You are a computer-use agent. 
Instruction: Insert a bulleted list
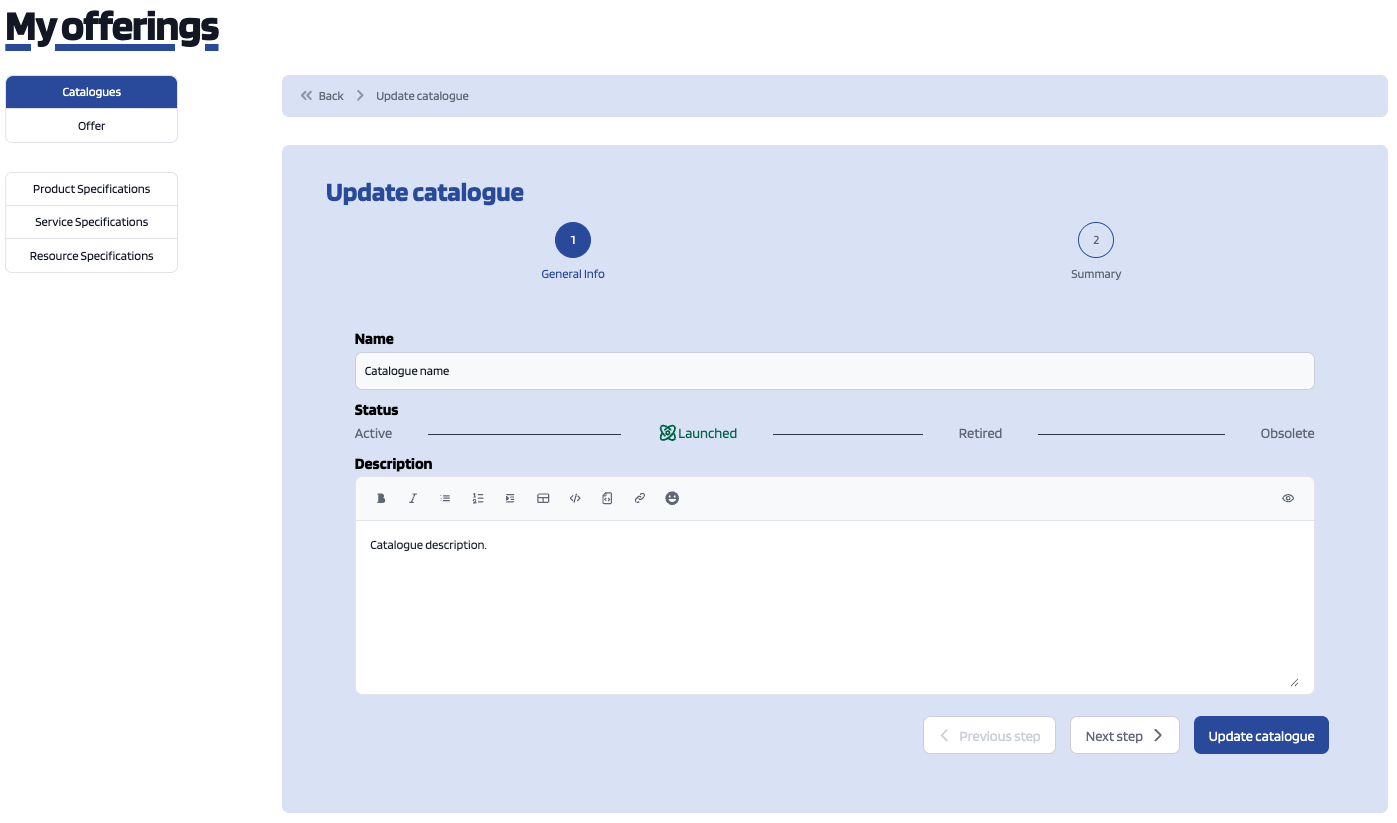[446, 498]
